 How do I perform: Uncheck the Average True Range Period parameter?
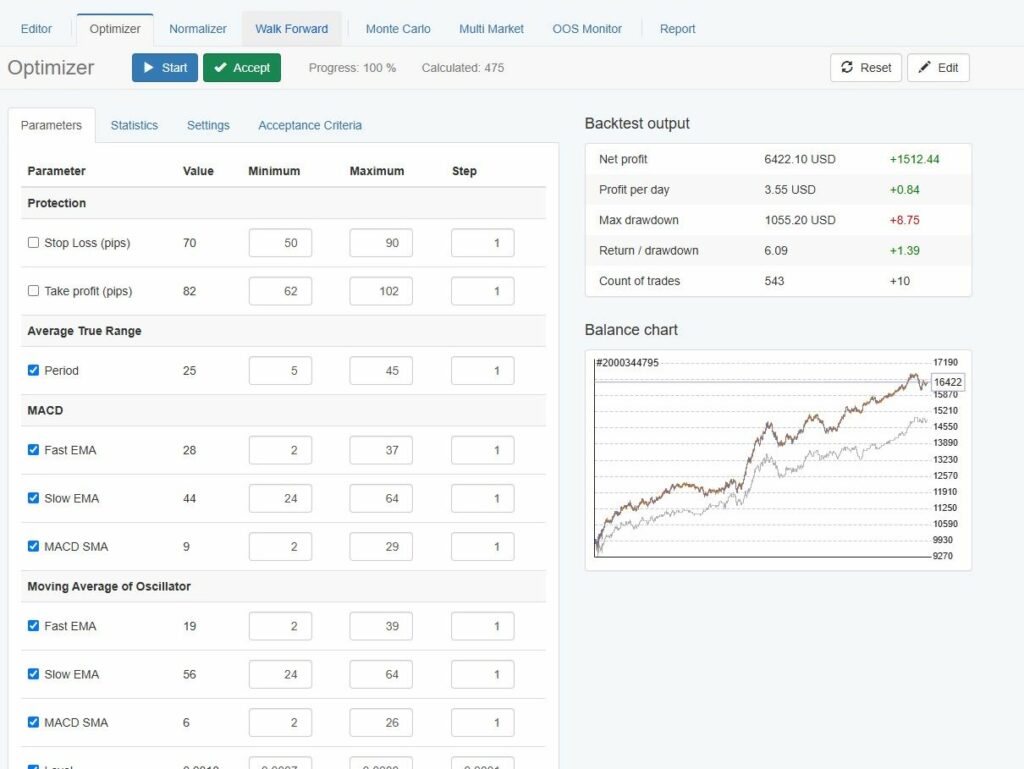[x=32, y=370]
